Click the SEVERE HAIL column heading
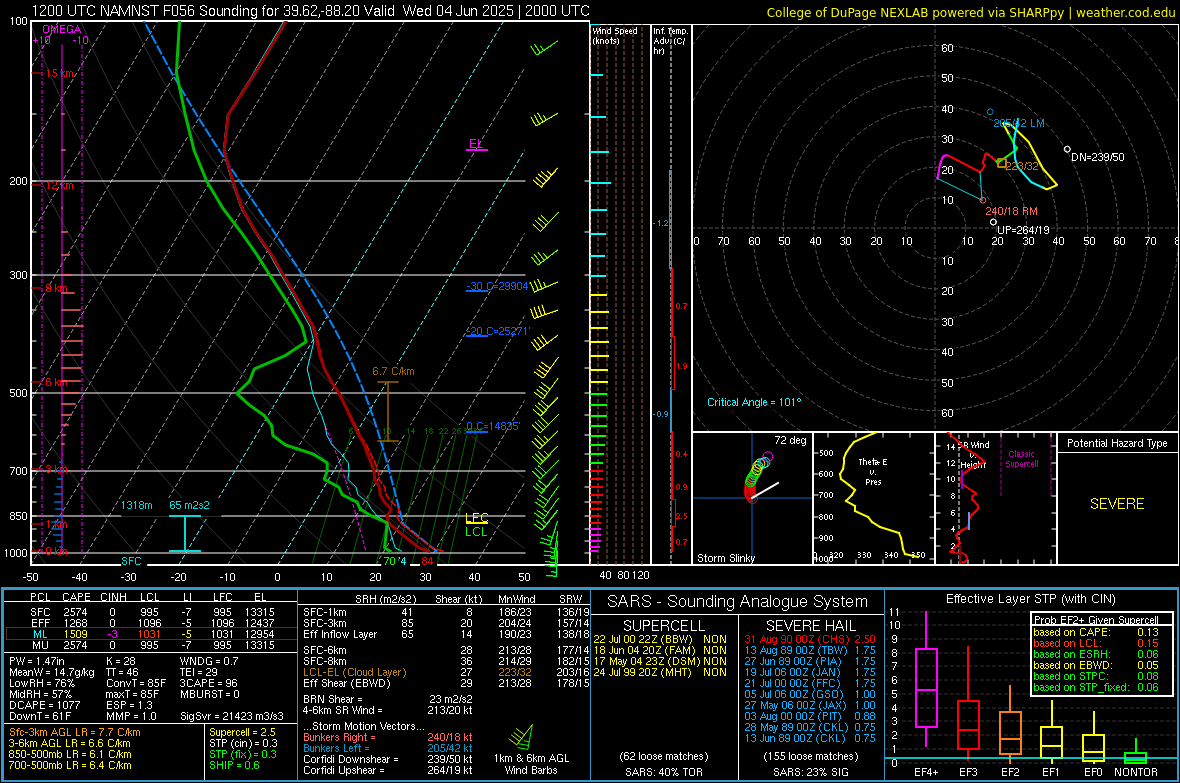1180x783 pixels. pyautogui.click(x=810, y=626)
